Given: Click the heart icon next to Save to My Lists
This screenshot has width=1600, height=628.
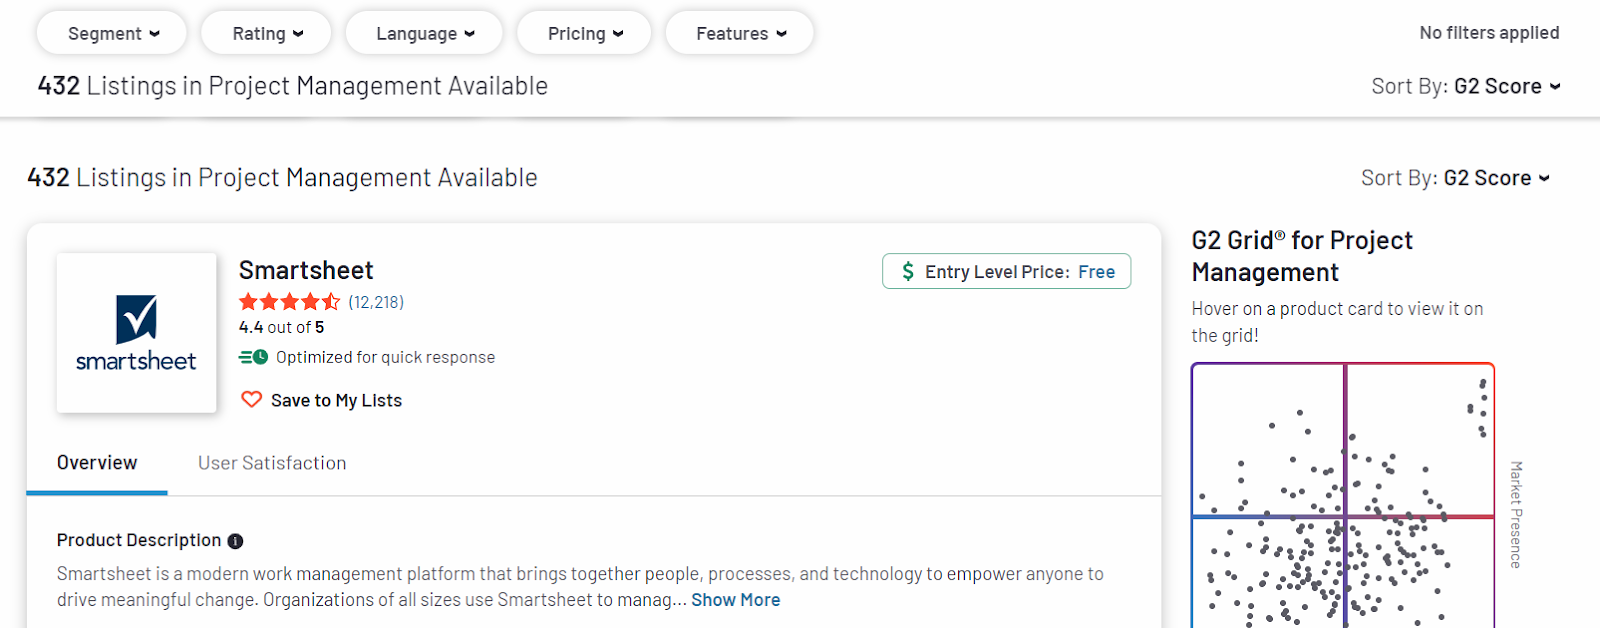Looking at the screenshot, I should (251, 399).
